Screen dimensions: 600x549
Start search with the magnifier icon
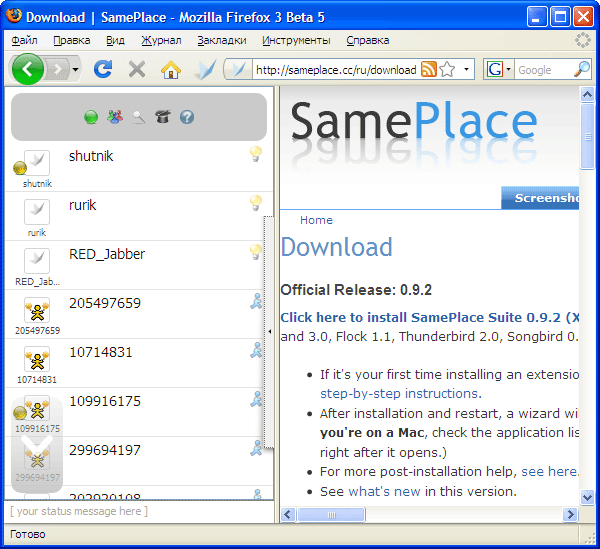[x=582, y=69]
